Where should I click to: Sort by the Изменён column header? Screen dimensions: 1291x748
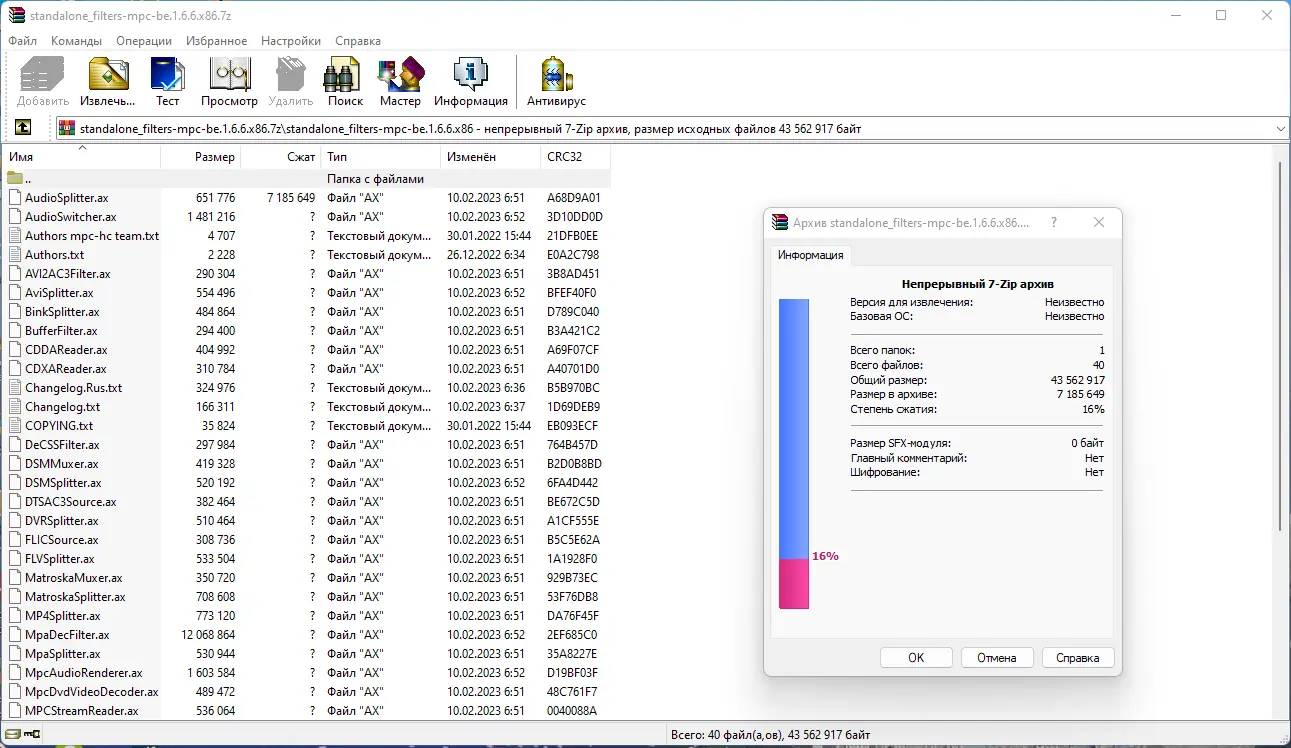point(491,157)
